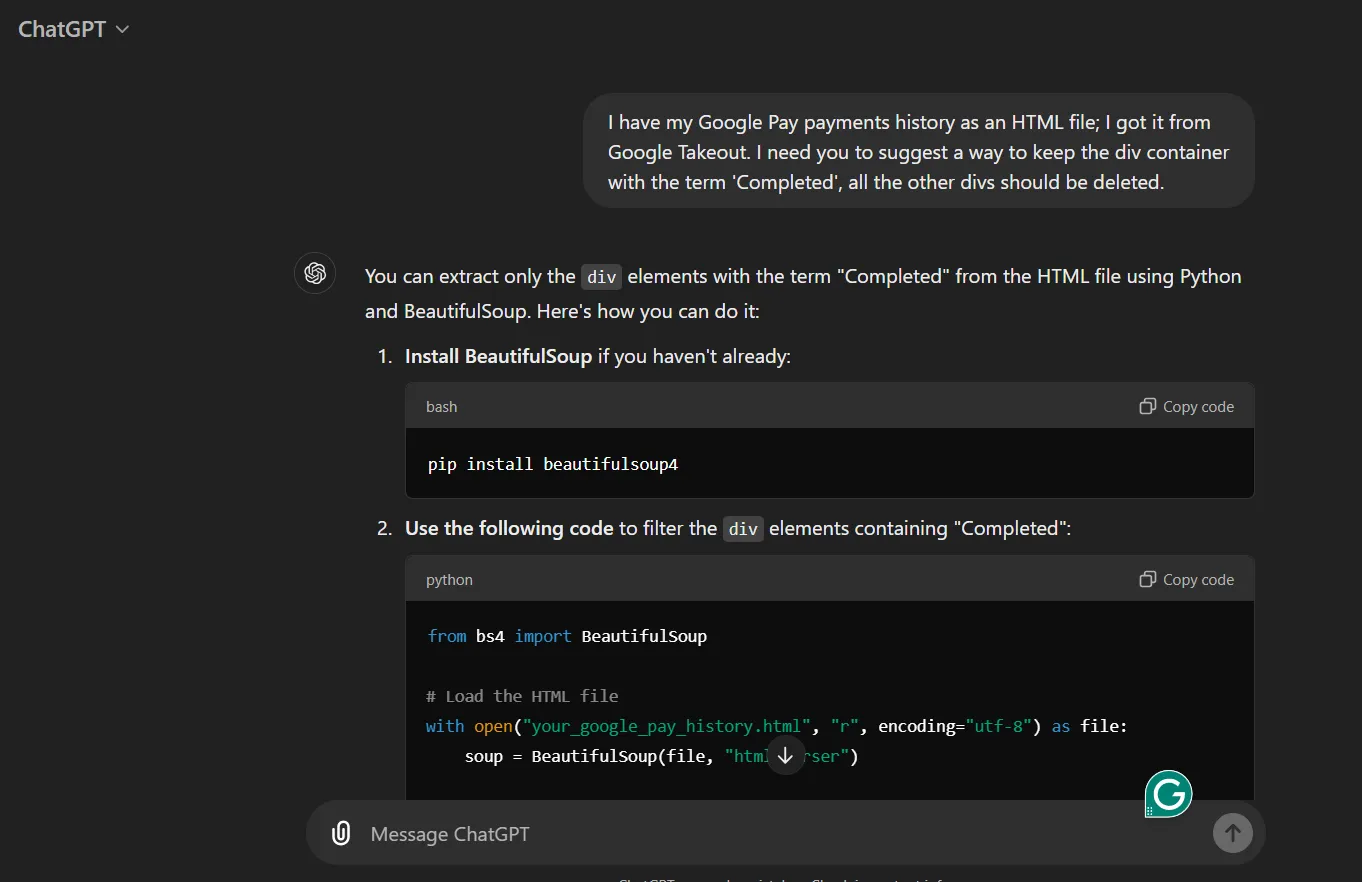Click the 'bash' language label
This screenshot has width=1362, height=882.
[441, 406]
